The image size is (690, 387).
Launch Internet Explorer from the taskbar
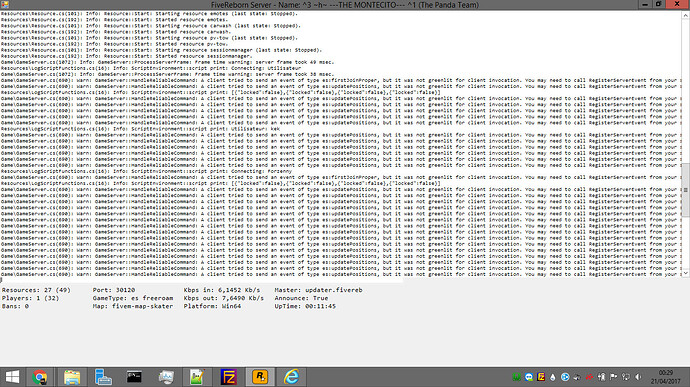click(x=291, y=377)
